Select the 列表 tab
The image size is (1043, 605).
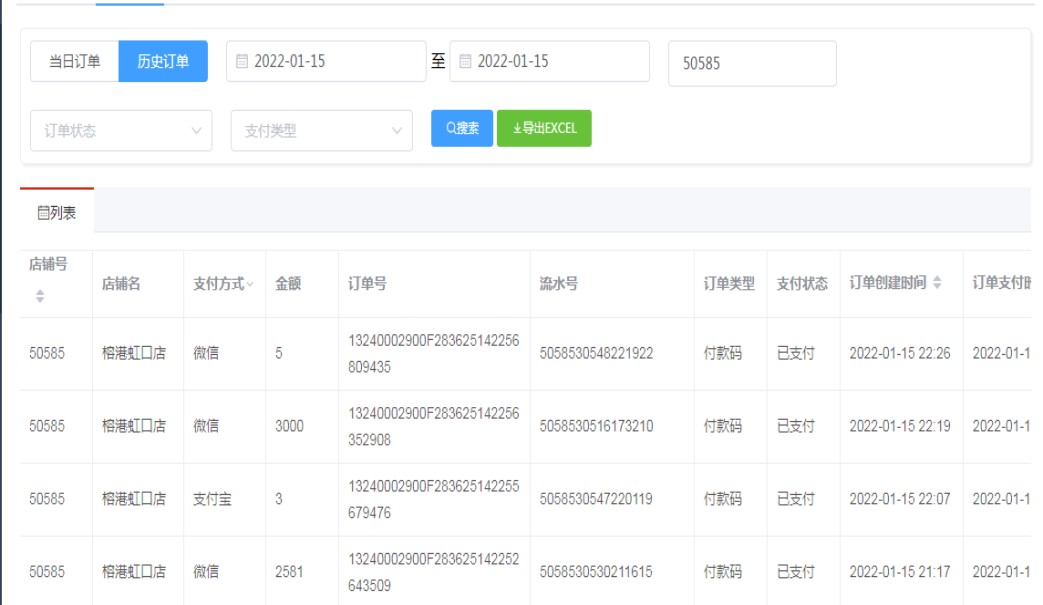57,212
